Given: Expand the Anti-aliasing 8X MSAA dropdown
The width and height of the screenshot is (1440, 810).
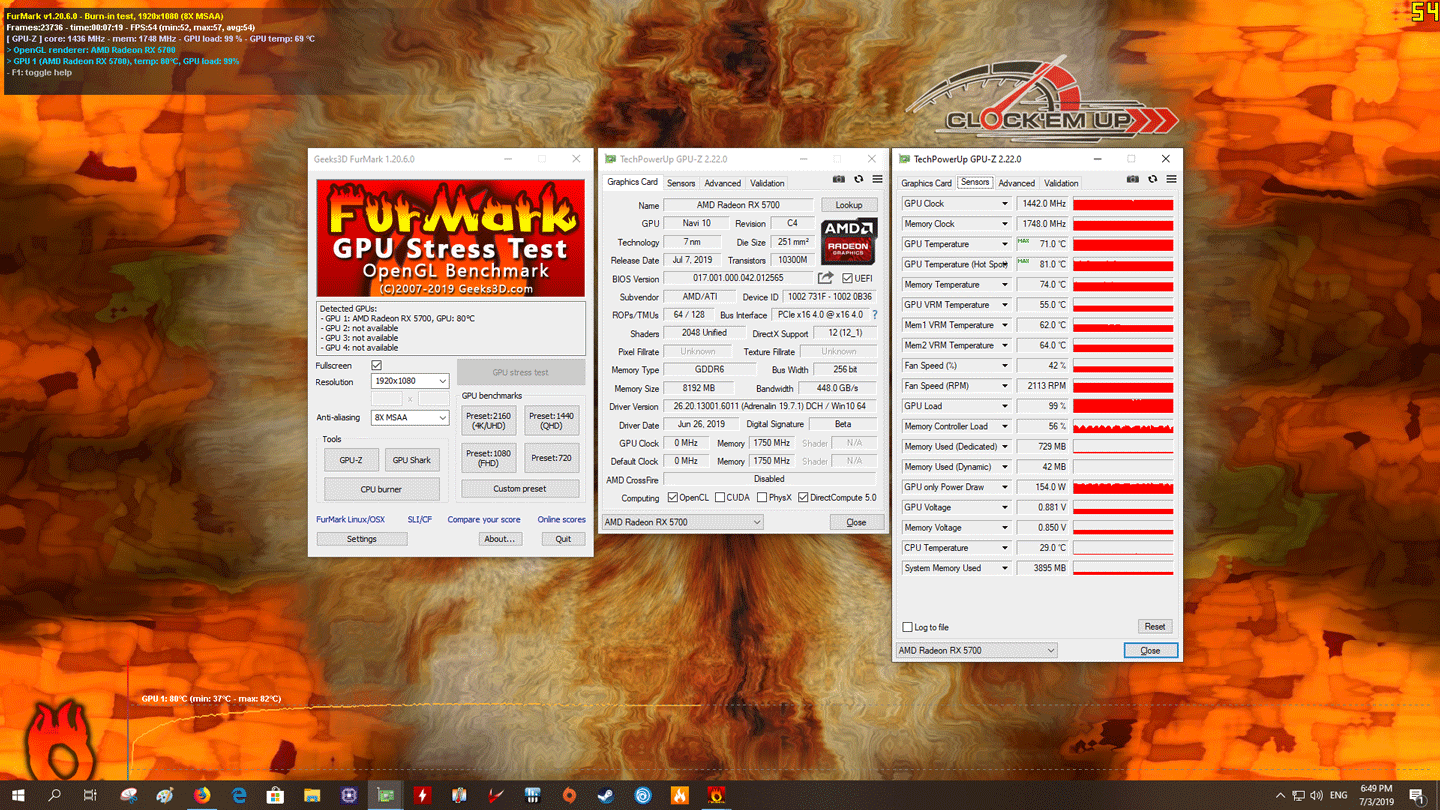Looking at the screenshot, I should (x=410, y=417).
